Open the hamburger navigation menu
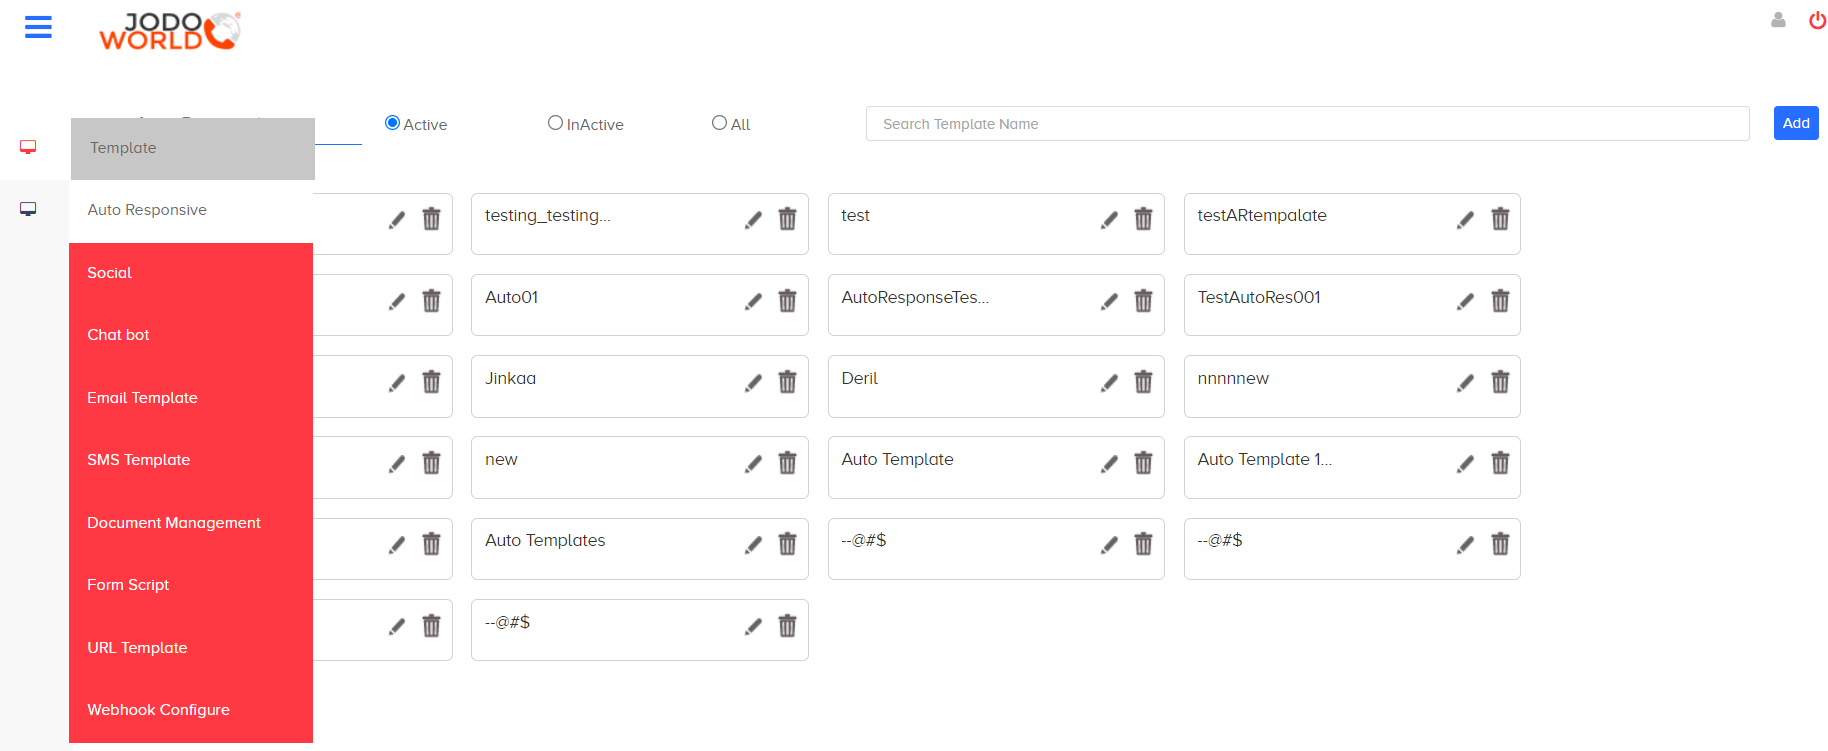The height and width of the screenshot is (751, 1828). [x=38, y=27]
